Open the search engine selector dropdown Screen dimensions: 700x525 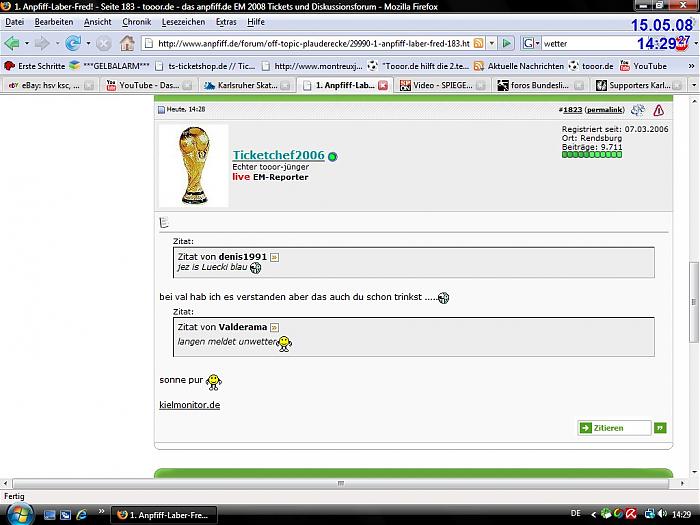536,43
